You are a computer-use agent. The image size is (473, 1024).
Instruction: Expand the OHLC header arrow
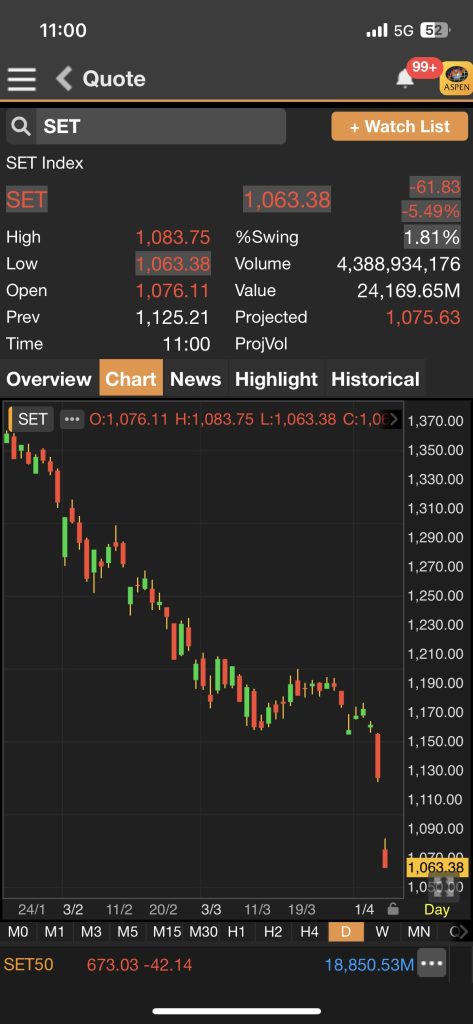pos(394,419)
